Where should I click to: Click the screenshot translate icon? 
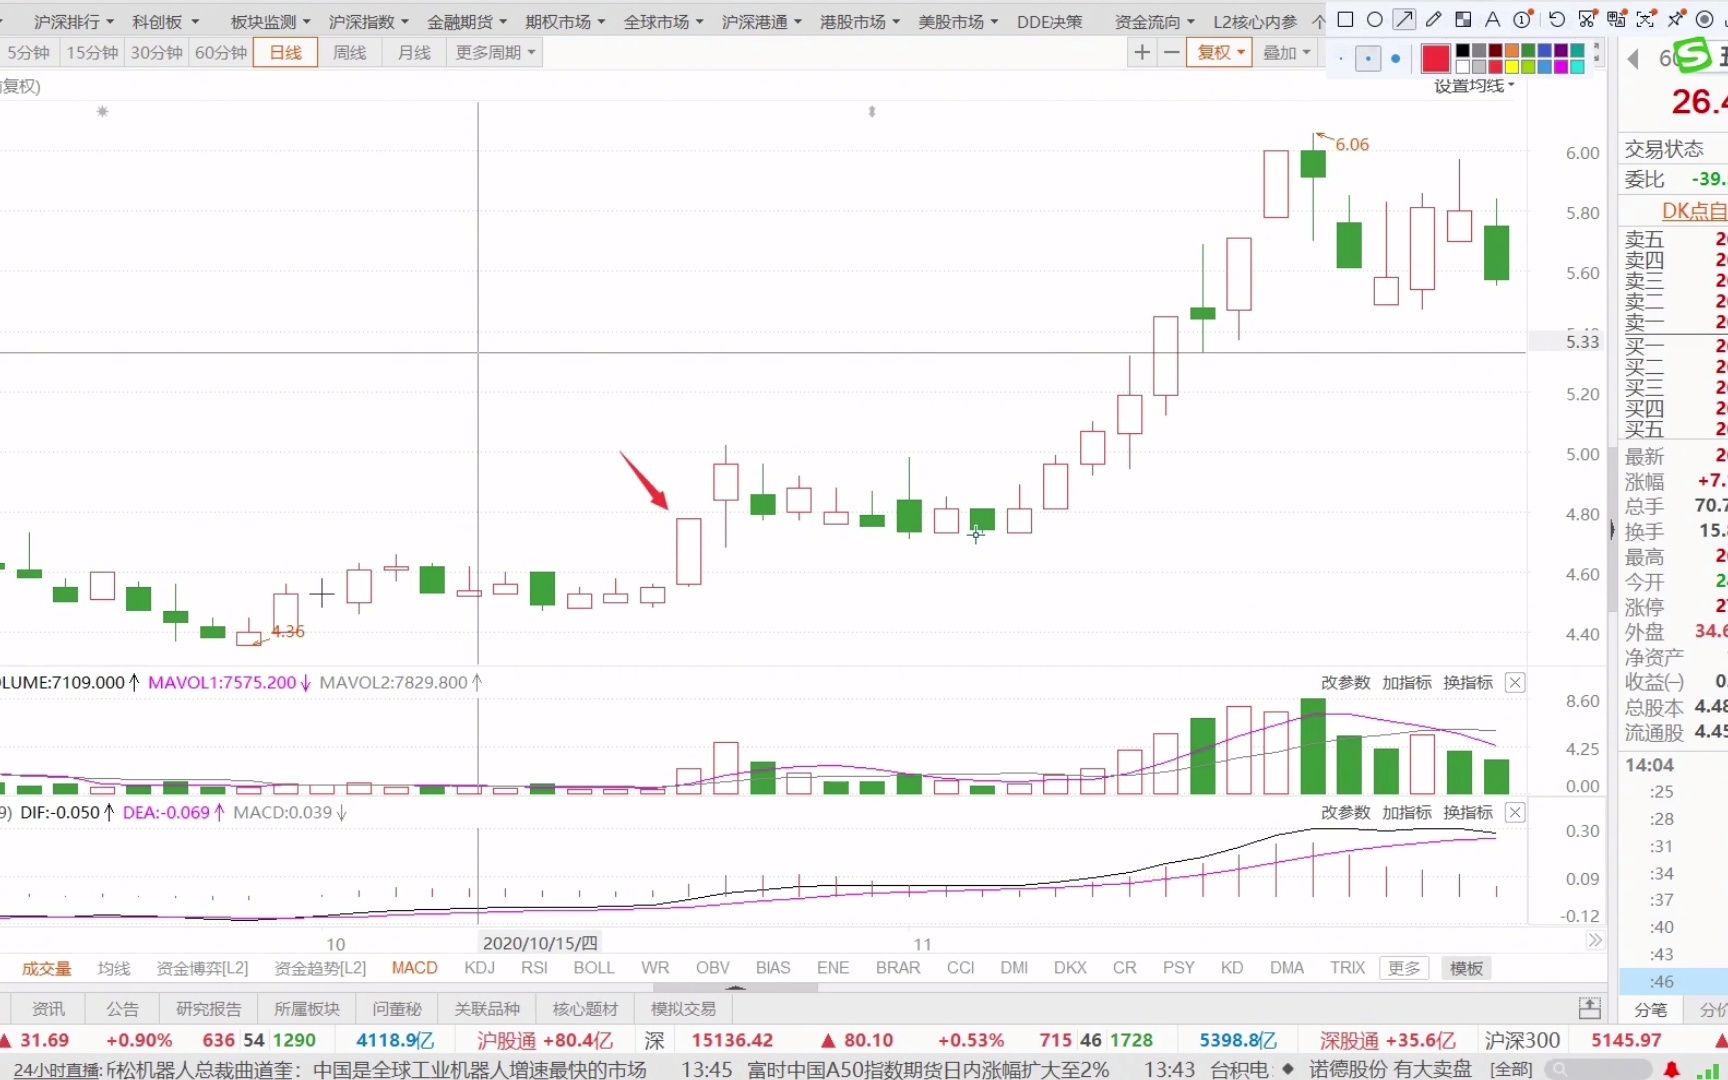tap(1616, 19)
